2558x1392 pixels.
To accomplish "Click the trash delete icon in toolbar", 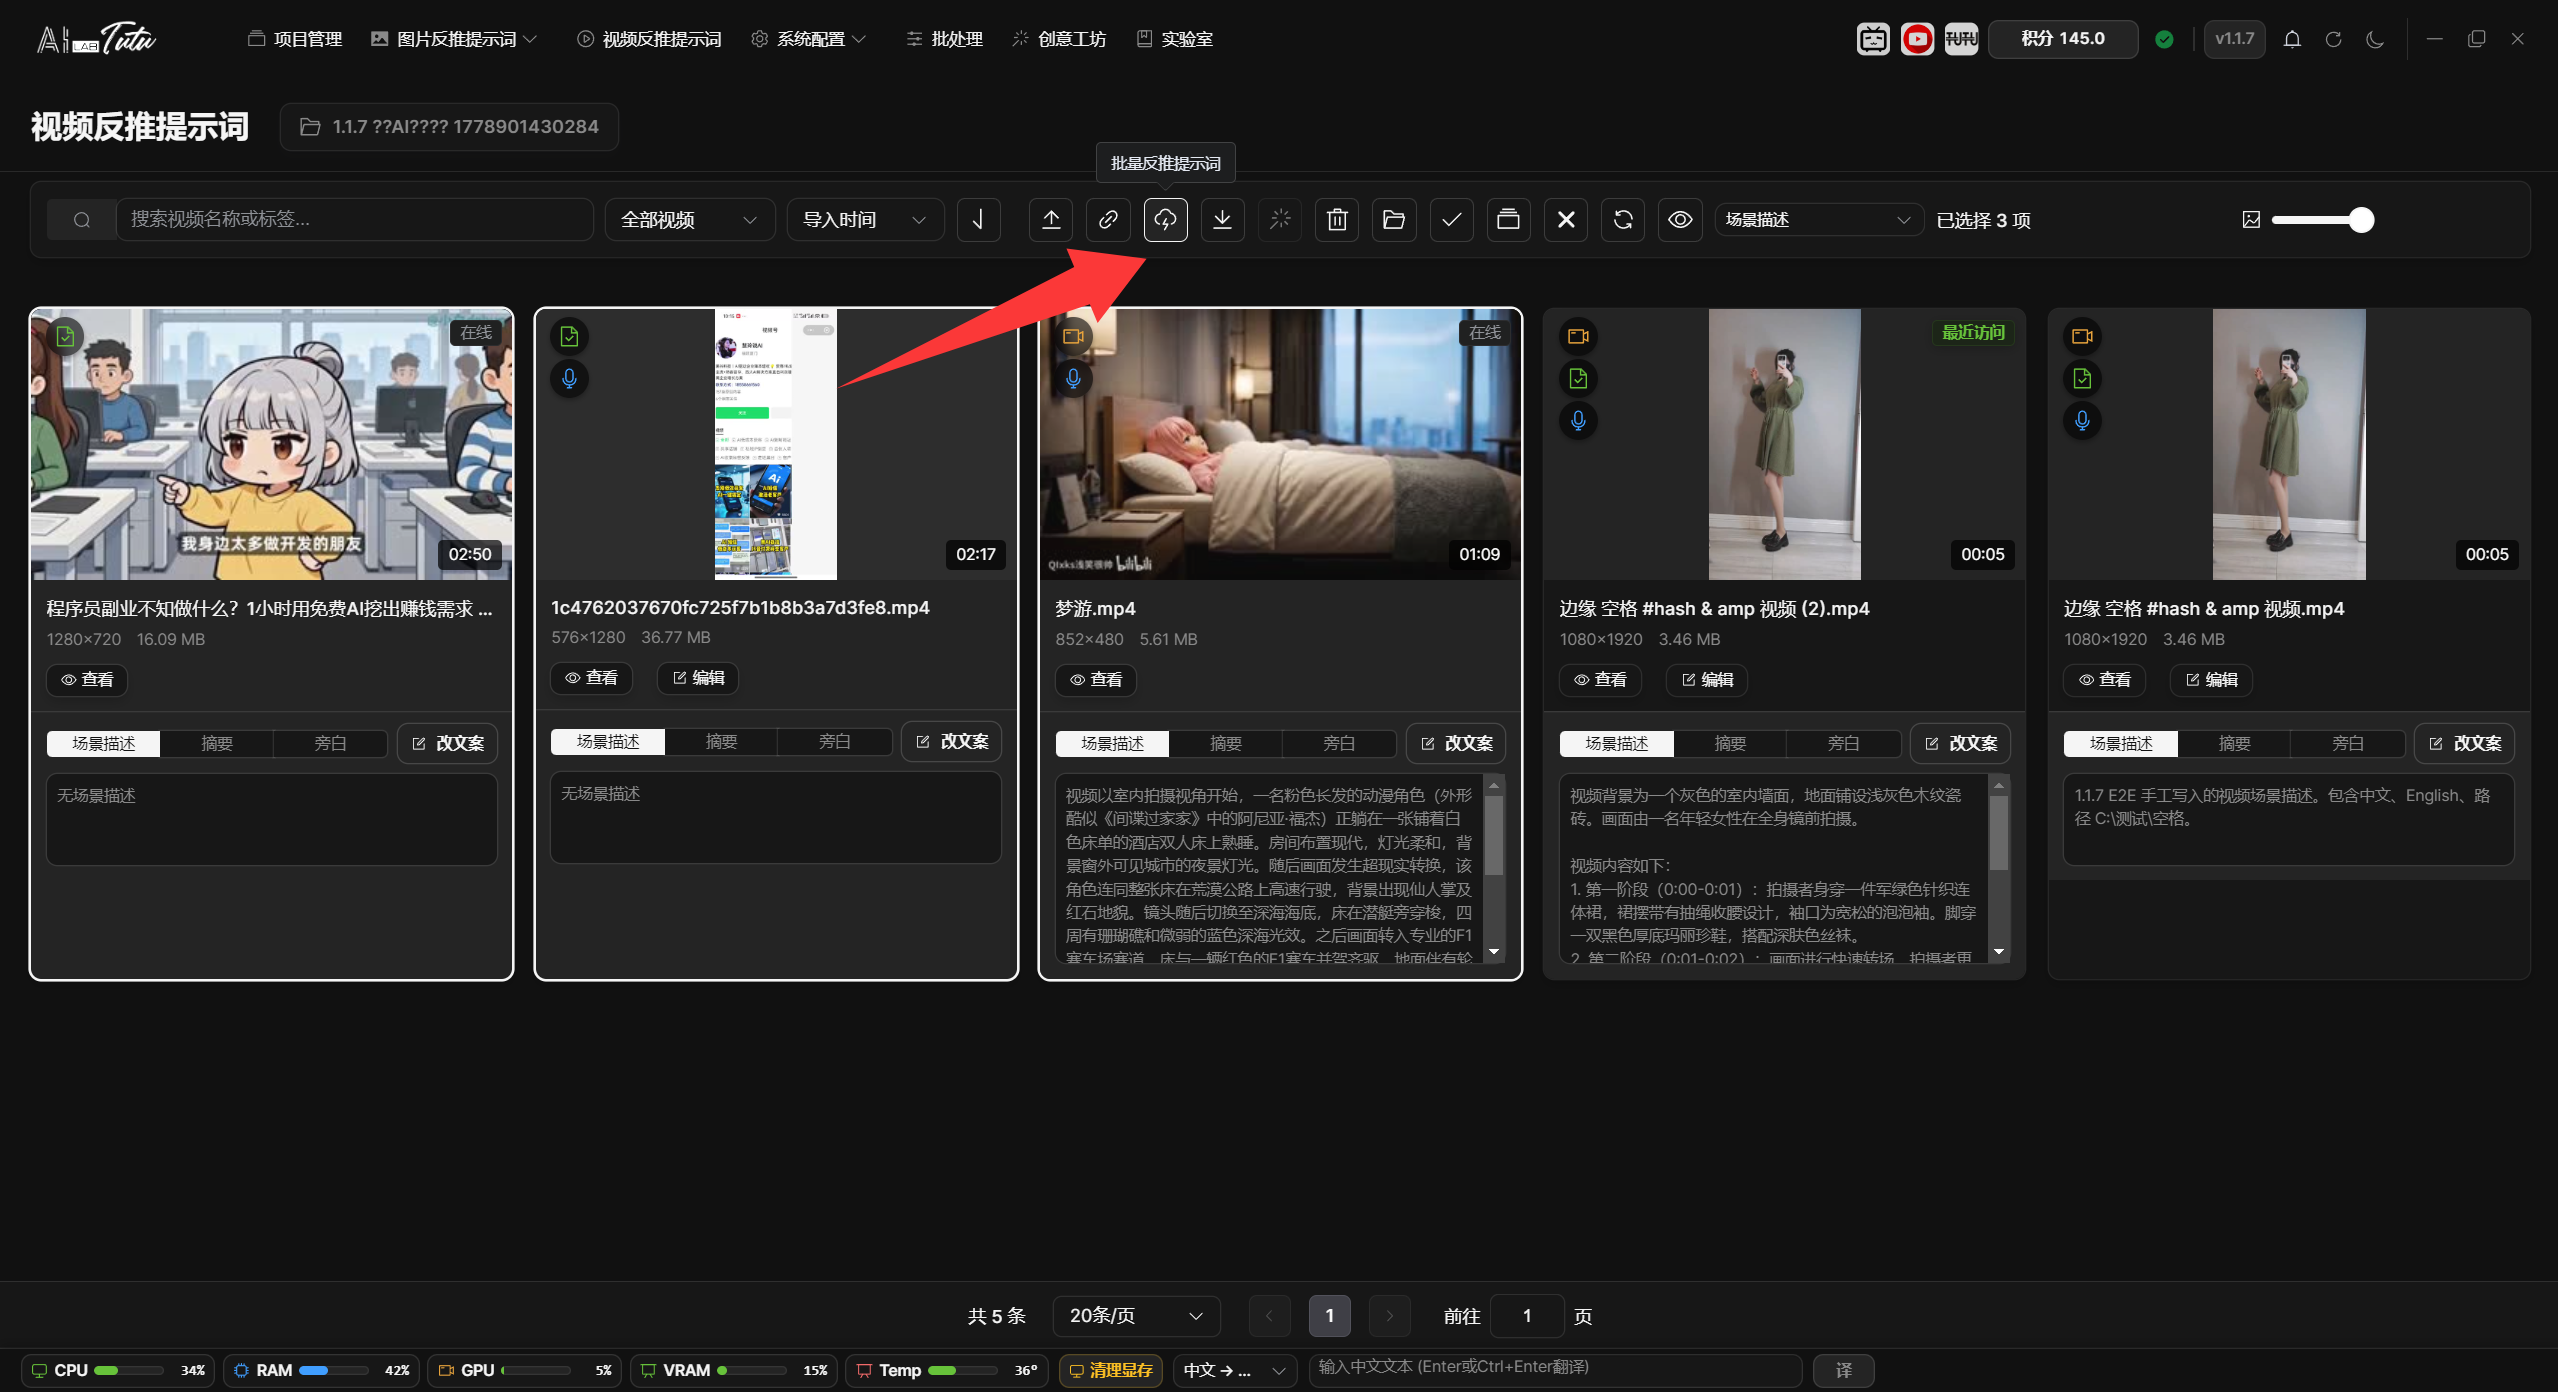I will click(x=1337, y=220).
